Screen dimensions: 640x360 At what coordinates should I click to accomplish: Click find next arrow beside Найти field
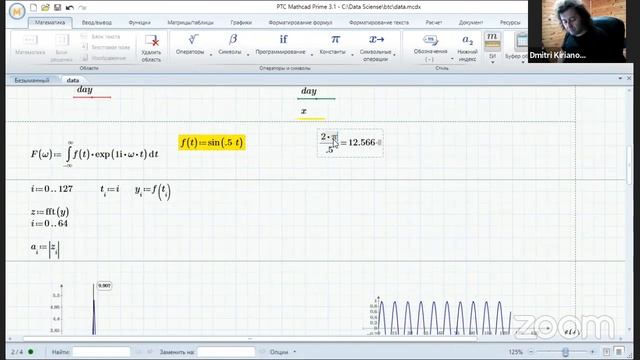(149, 351)
